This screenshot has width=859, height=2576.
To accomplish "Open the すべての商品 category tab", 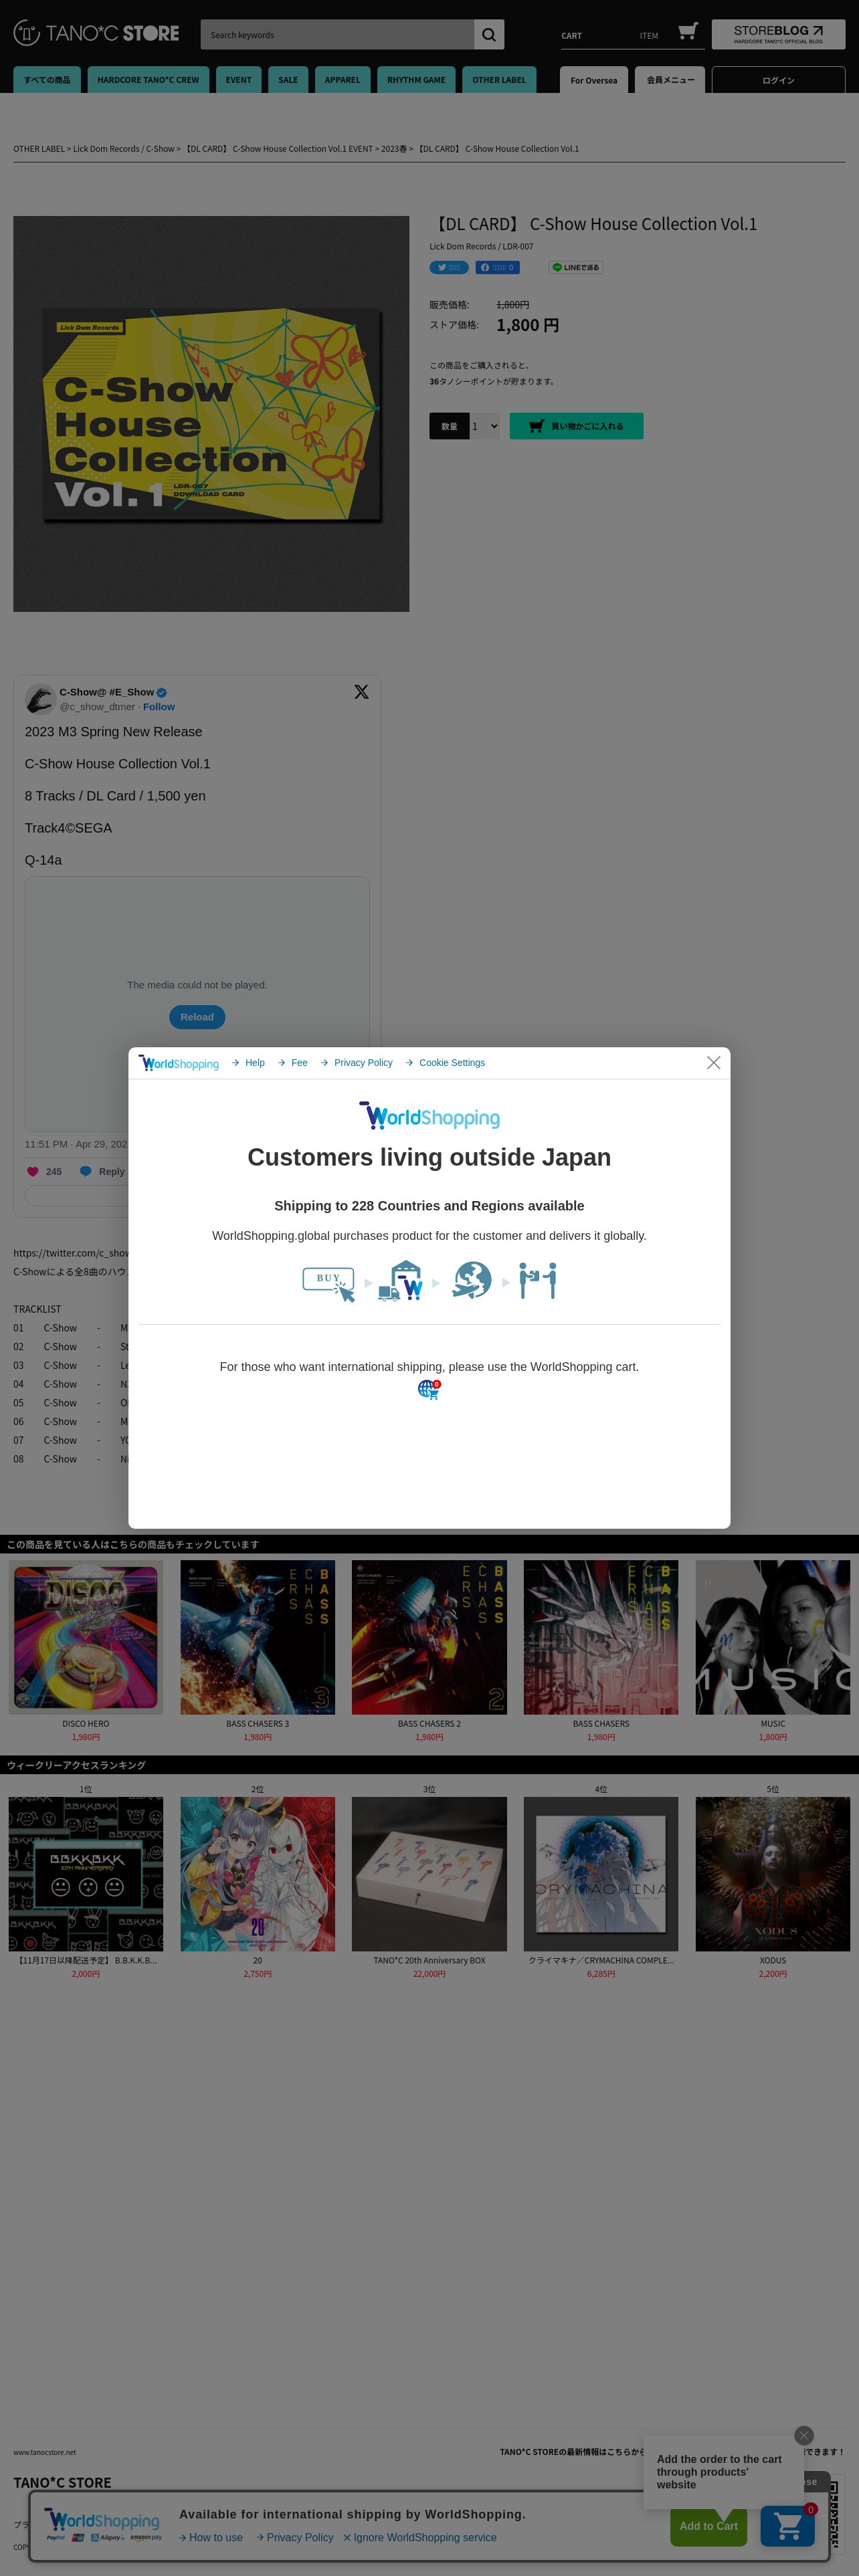I will 47,80.
